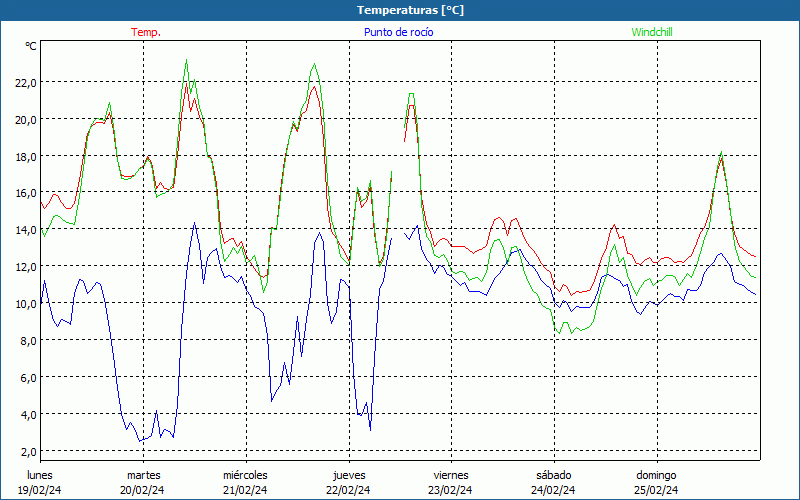The width and height of the screenshot is (800, 500).
Task: Click the '20/02/24' date label
Action: pos(142,490)
